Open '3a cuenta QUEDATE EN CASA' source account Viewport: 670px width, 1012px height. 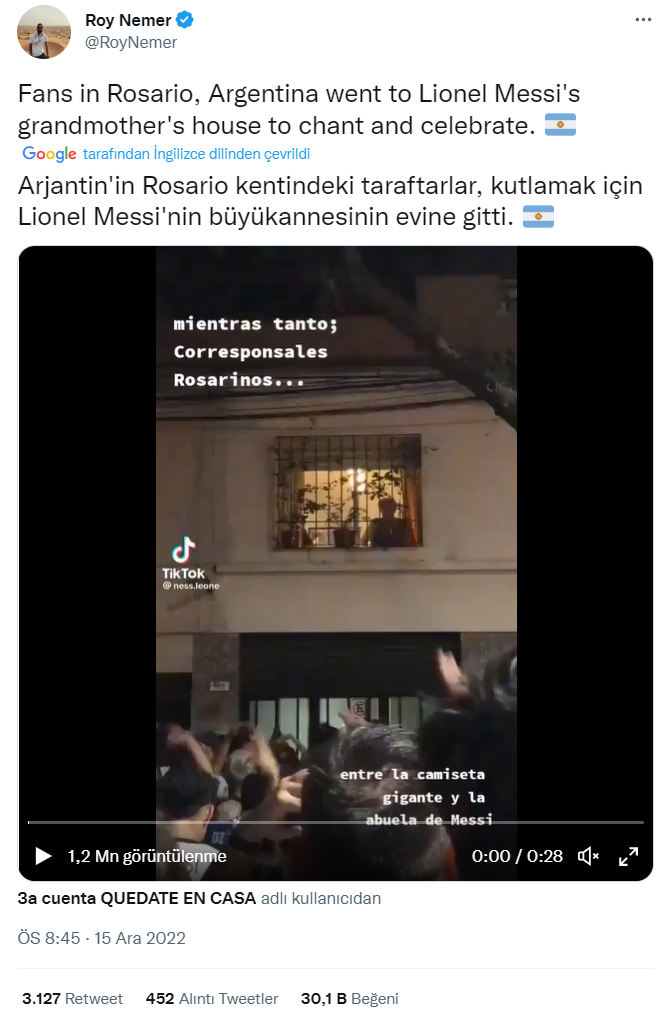[137, 898]
